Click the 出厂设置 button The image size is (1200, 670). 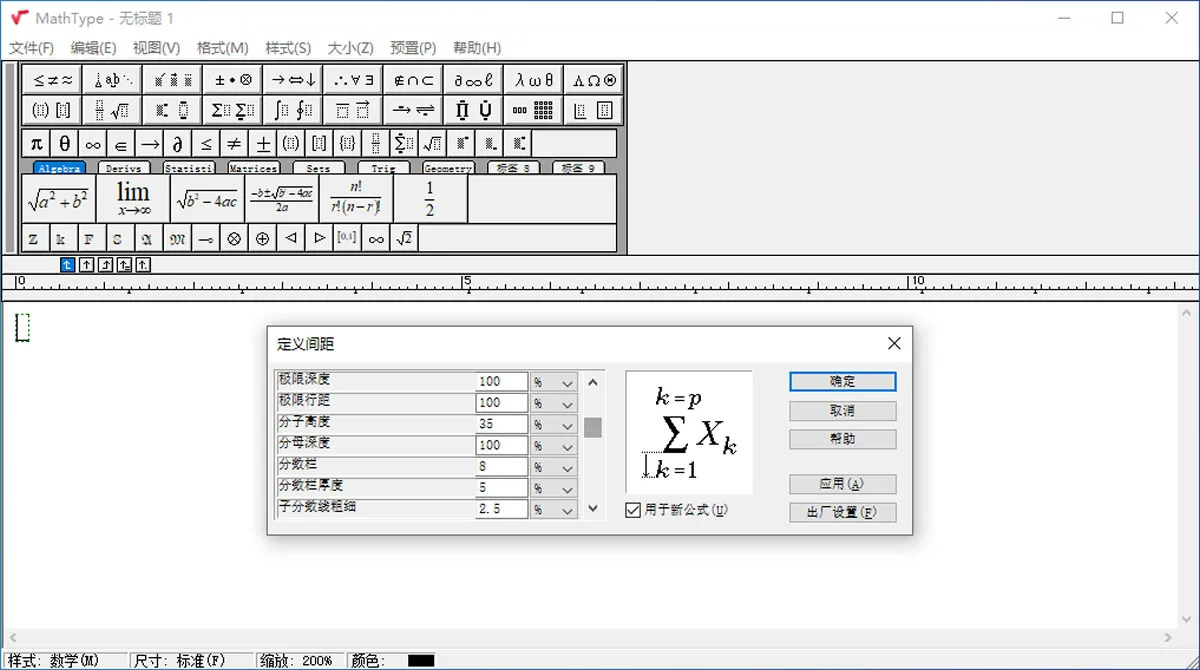click(x=842, y=512)
